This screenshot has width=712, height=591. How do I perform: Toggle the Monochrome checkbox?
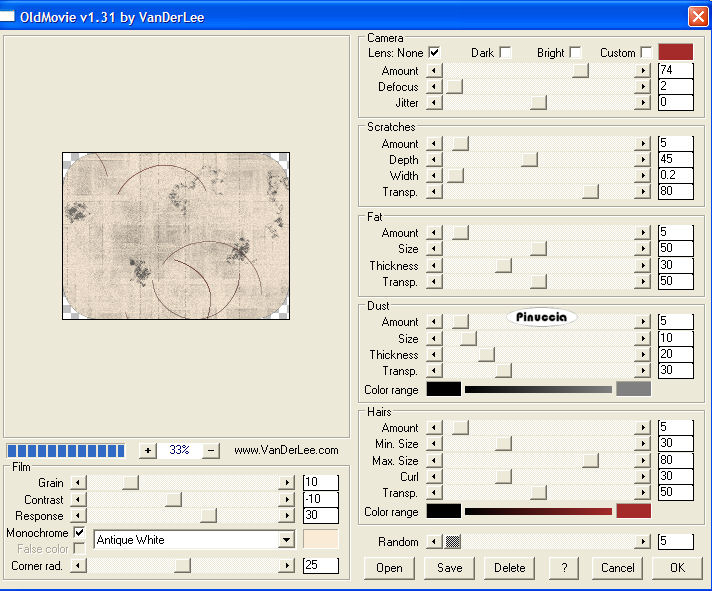click(79, 533)
